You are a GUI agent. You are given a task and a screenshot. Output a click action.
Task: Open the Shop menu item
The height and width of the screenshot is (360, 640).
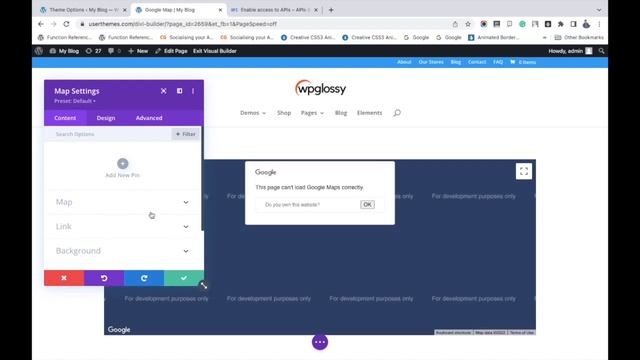284,113
